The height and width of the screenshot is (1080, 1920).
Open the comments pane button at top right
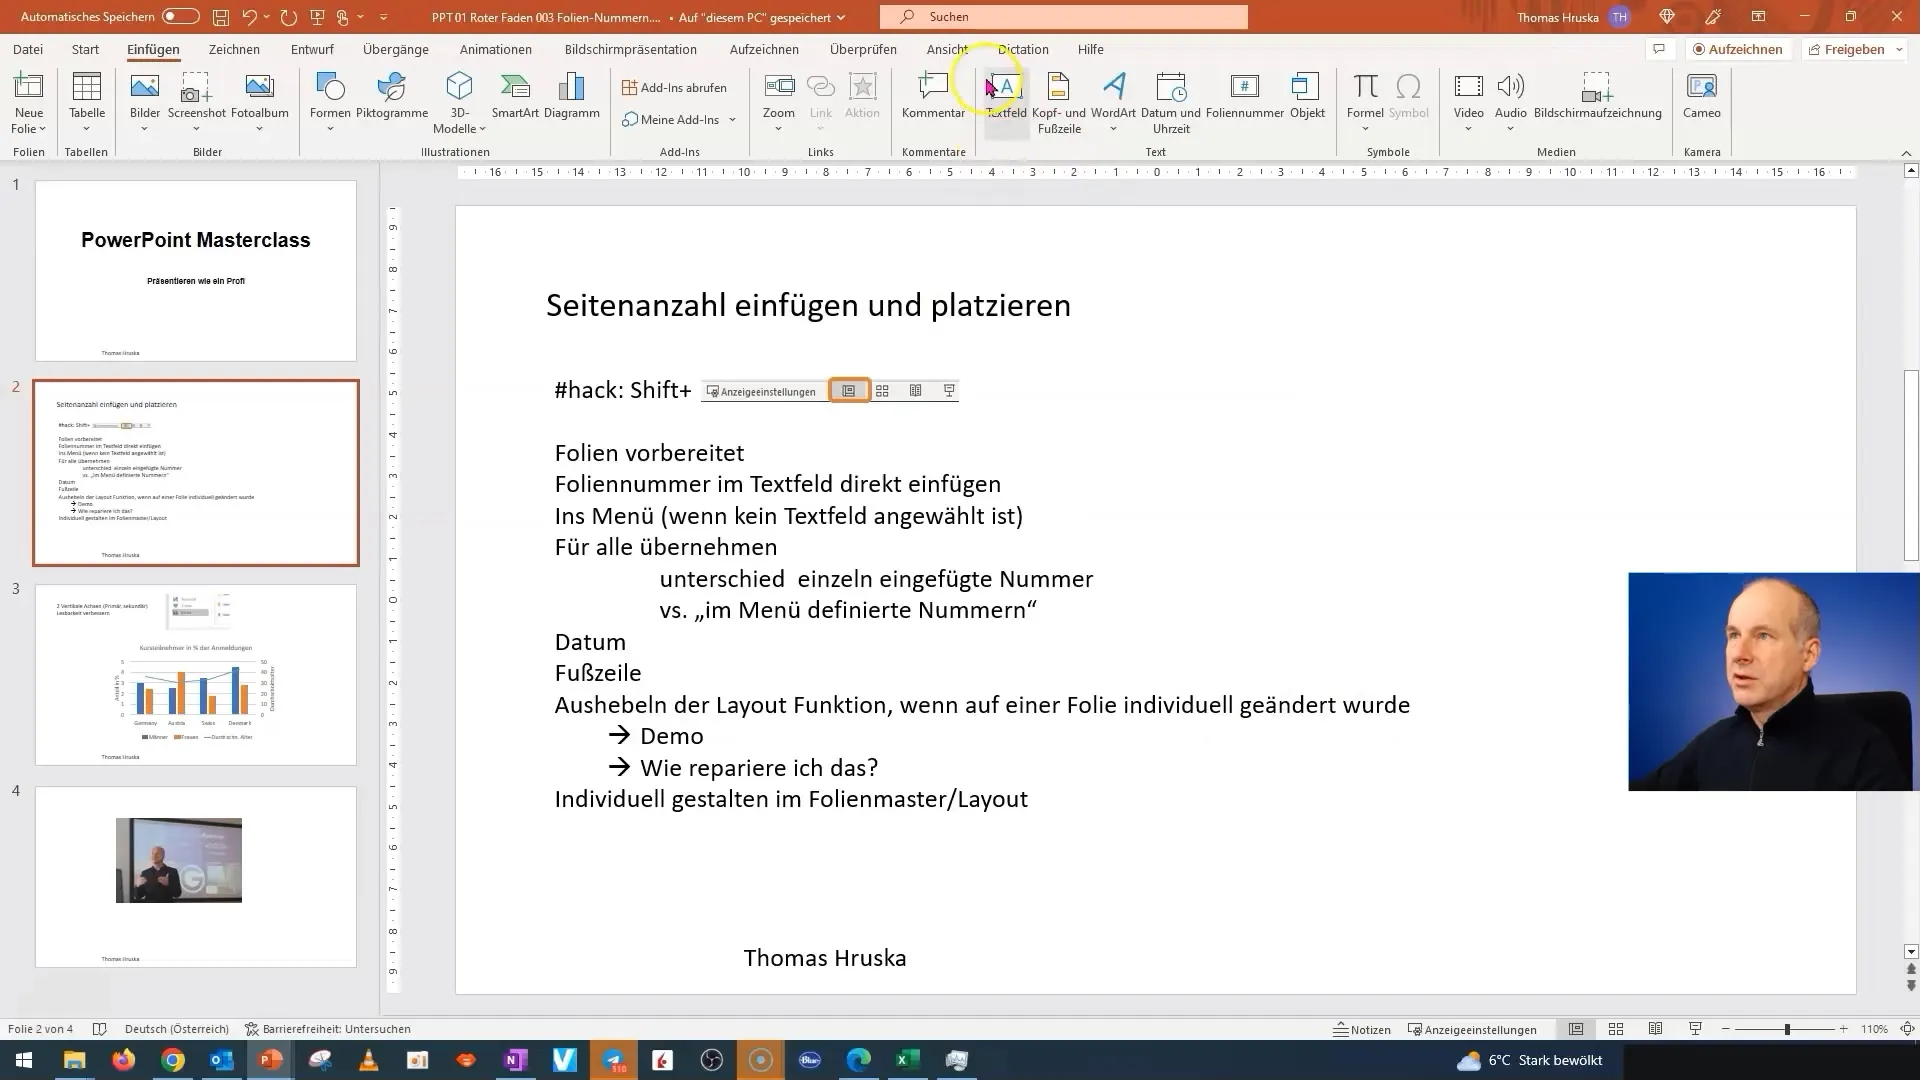[x=1659, y=49]
